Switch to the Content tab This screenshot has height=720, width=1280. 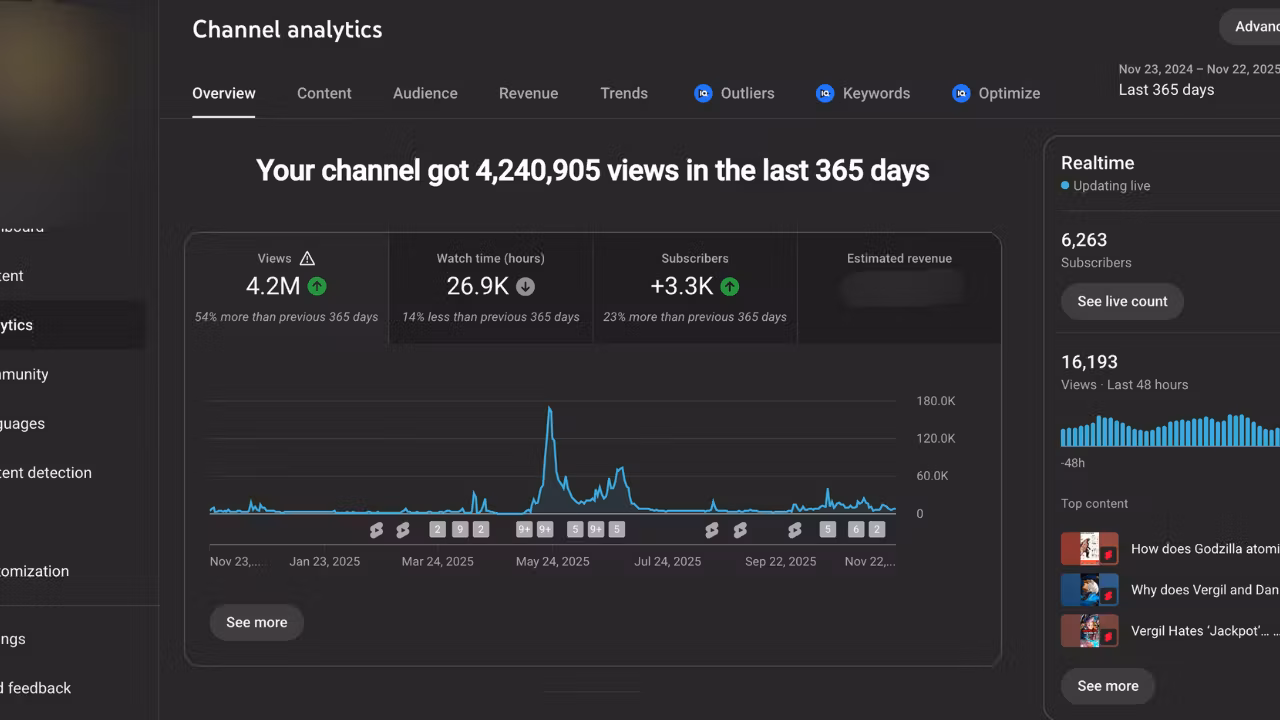click(324, 93)
